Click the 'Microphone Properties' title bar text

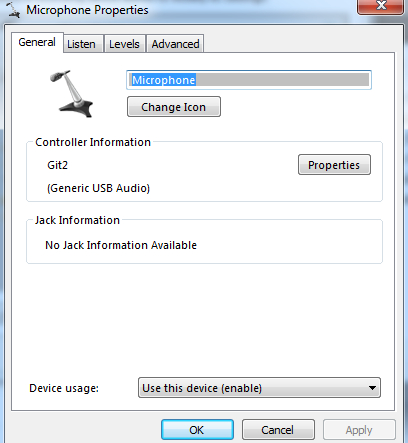(x=87, y=10)
